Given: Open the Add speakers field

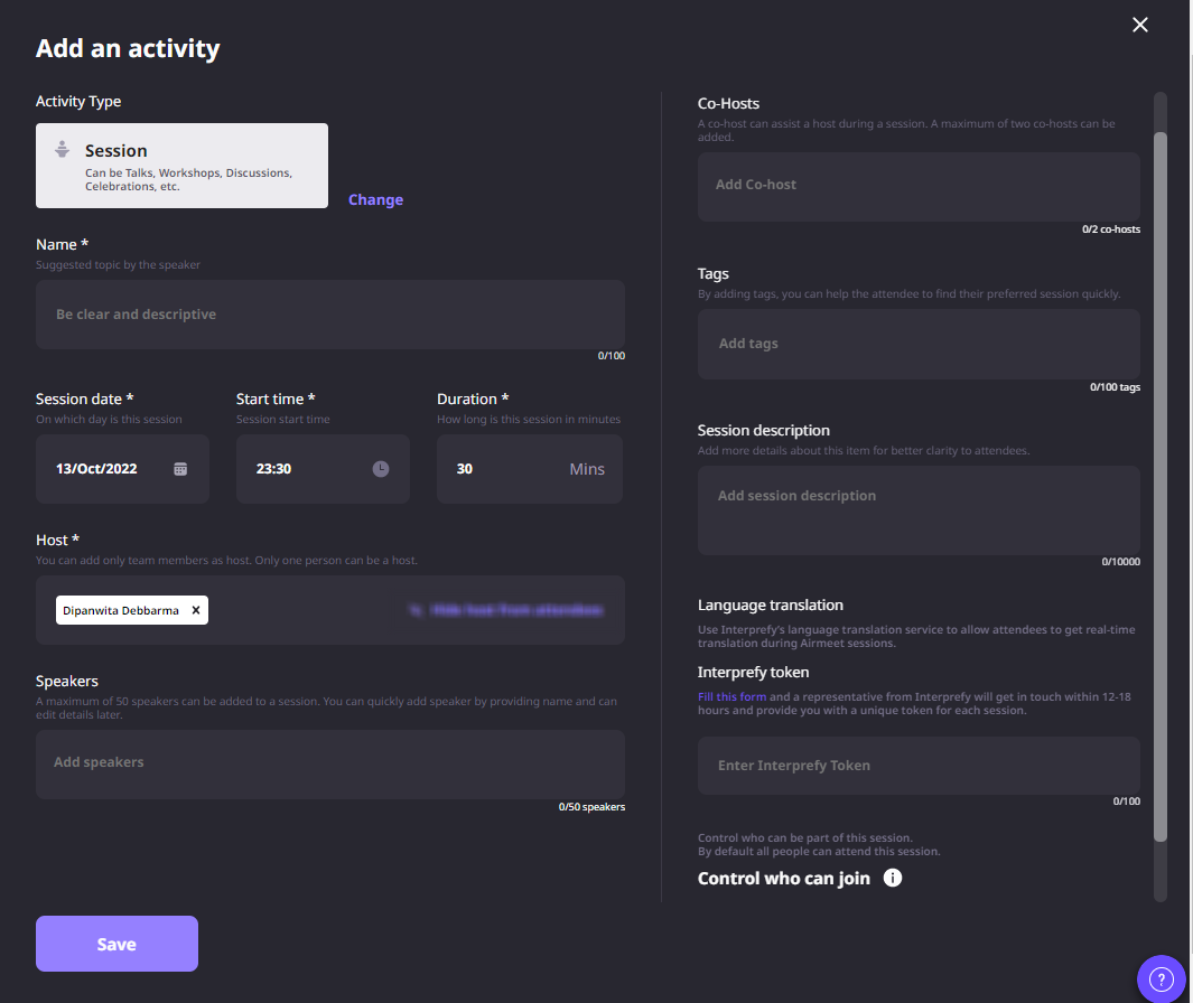Looking at the screenshot, I should click(330, 763).
